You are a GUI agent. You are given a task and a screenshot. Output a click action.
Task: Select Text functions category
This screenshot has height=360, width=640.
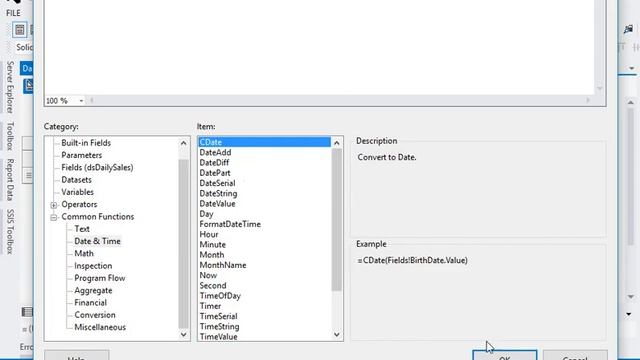click(82, 229)
